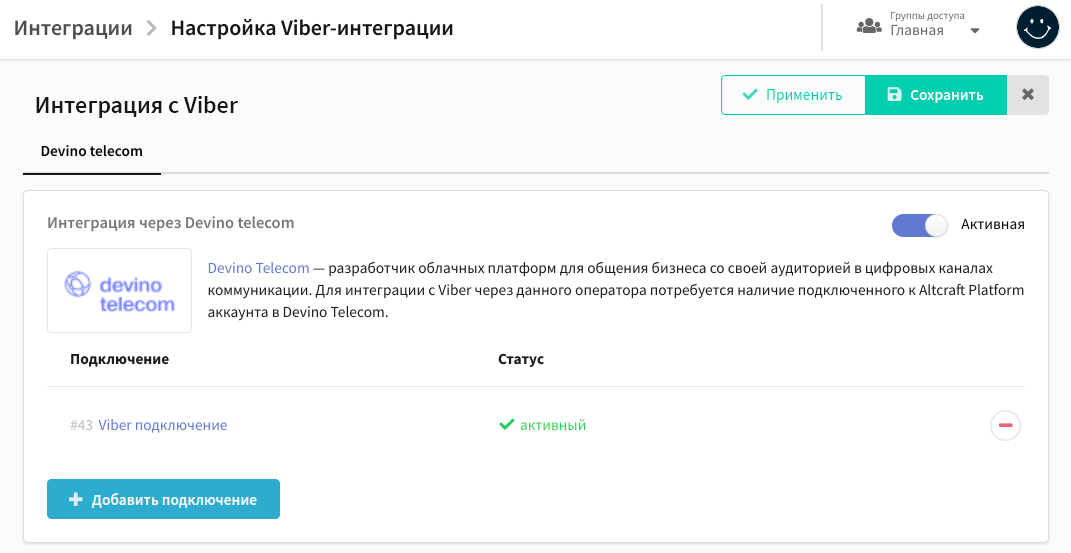The width and height of the screenshot is (1071, 553).
Task: Click the breadcrumb chevron separator
Action: 152,29
